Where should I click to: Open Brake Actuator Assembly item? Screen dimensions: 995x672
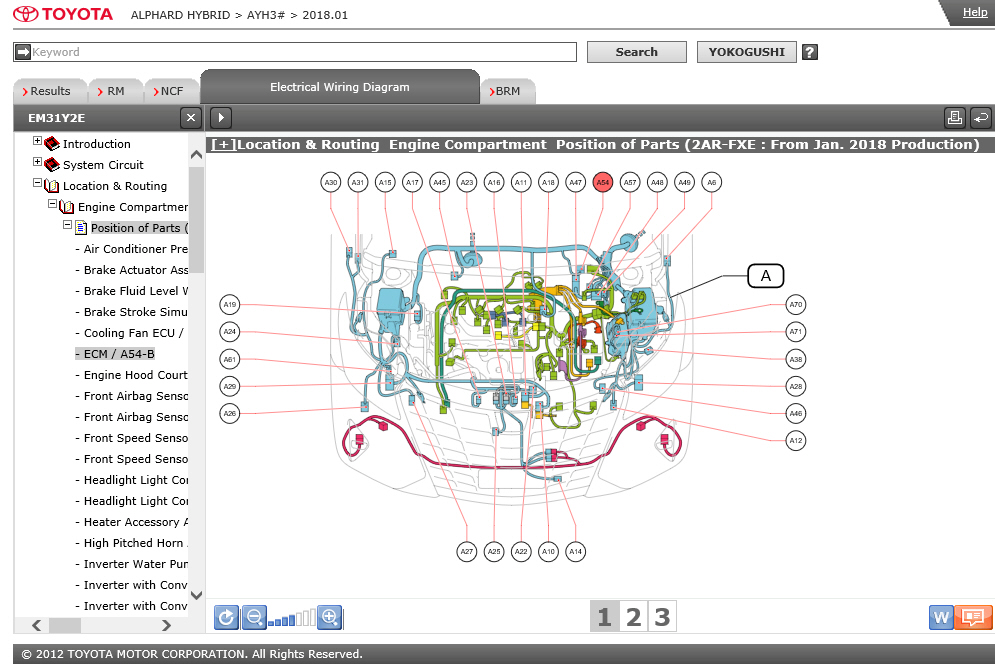coord(135,270)
